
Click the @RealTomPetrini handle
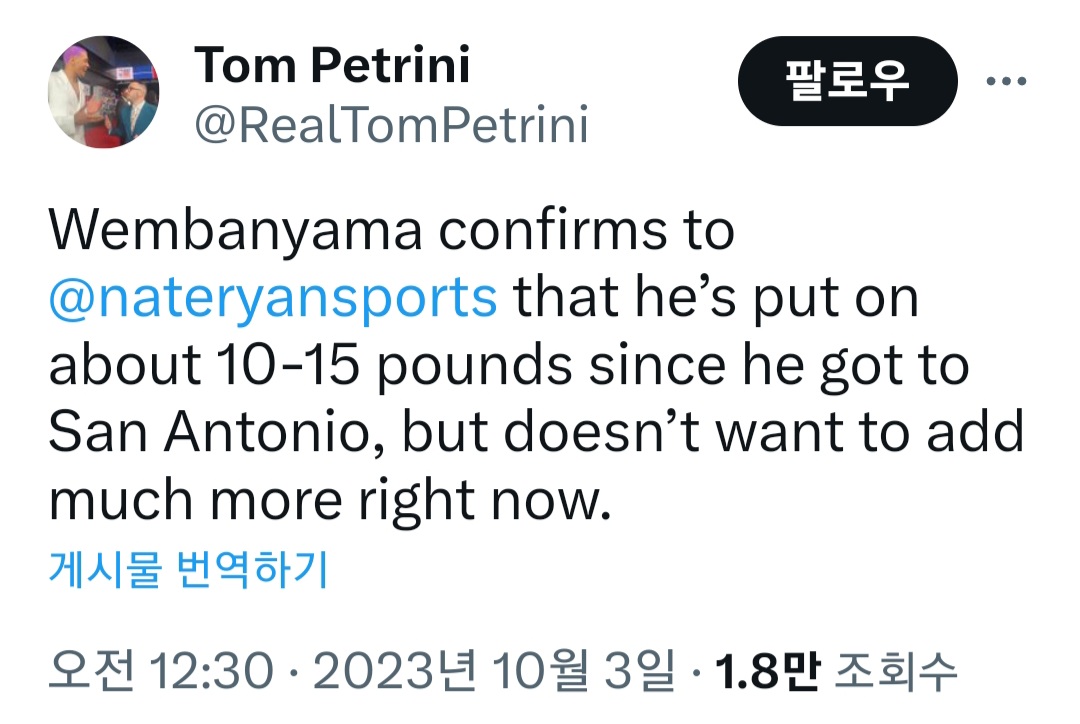point(391,126)
